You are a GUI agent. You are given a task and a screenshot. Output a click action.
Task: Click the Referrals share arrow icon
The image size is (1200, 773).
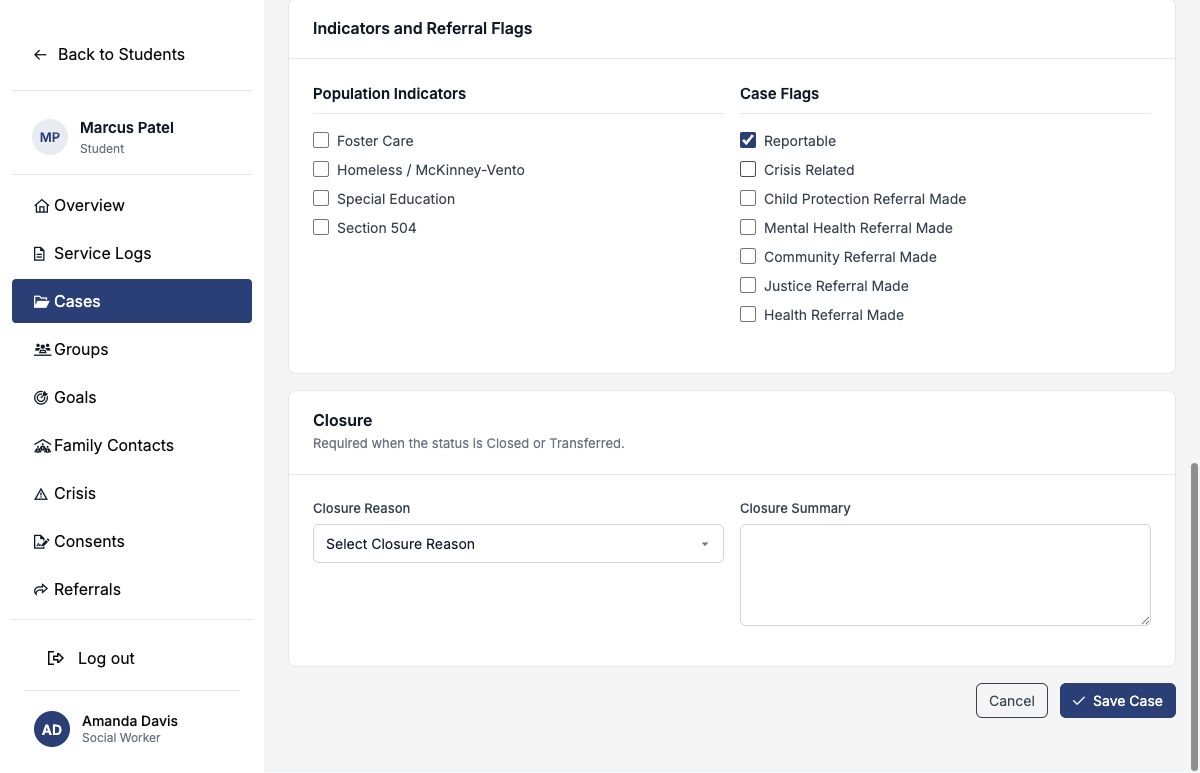click(x=41, y=590)
